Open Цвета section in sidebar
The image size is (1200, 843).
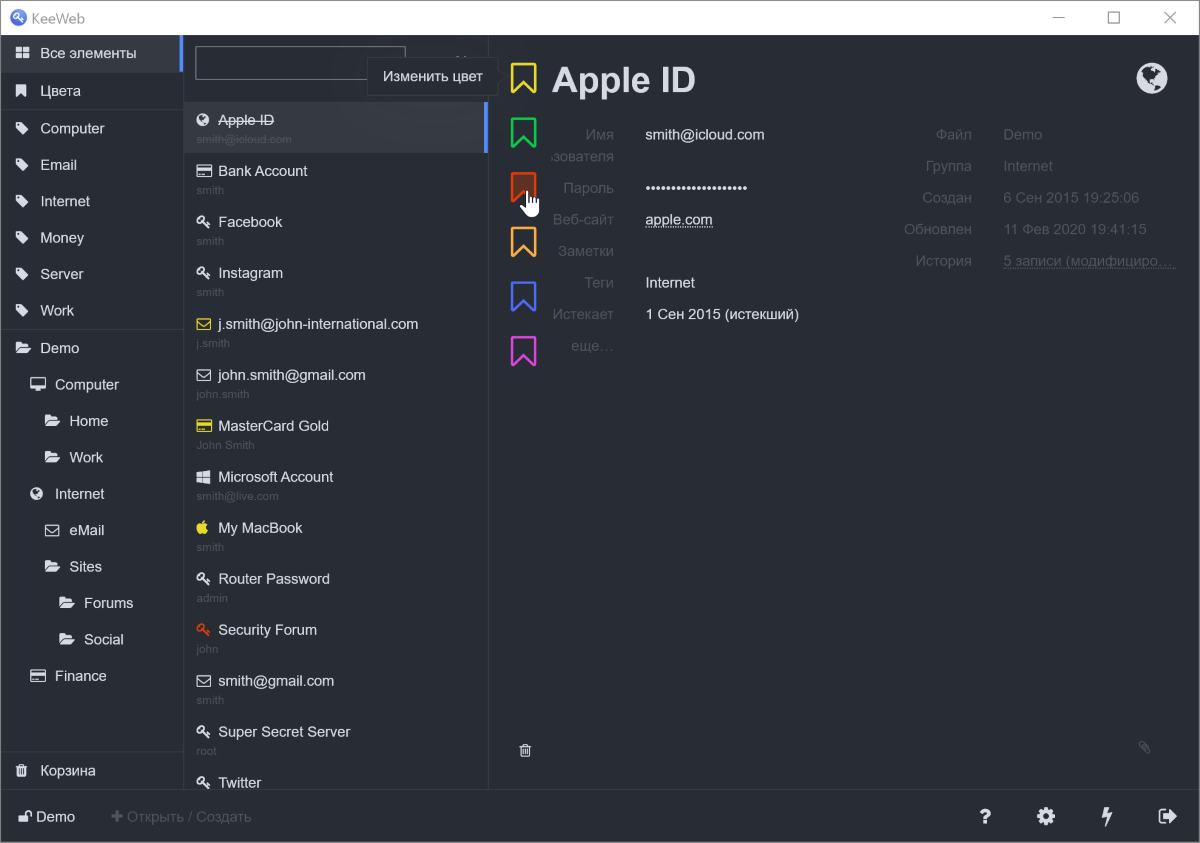click(x=91, y=91)
